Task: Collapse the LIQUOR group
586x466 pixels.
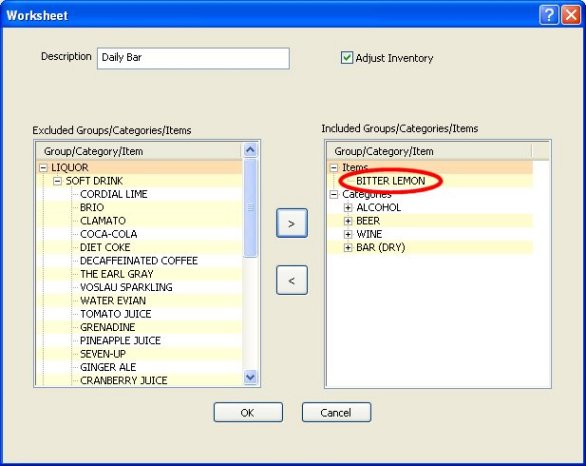Action: [43, 168]
